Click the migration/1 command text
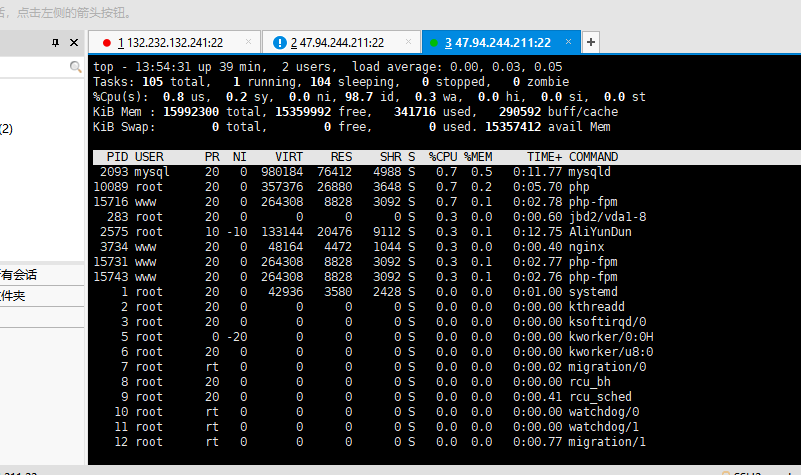This screenshot has width=801, height=475. pos(607,442)
